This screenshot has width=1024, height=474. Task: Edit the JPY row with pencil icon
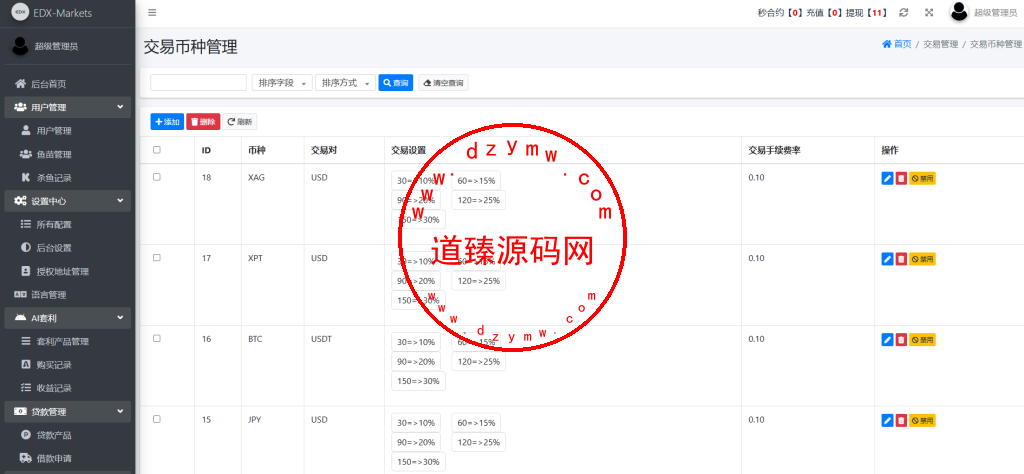point(887,420)
